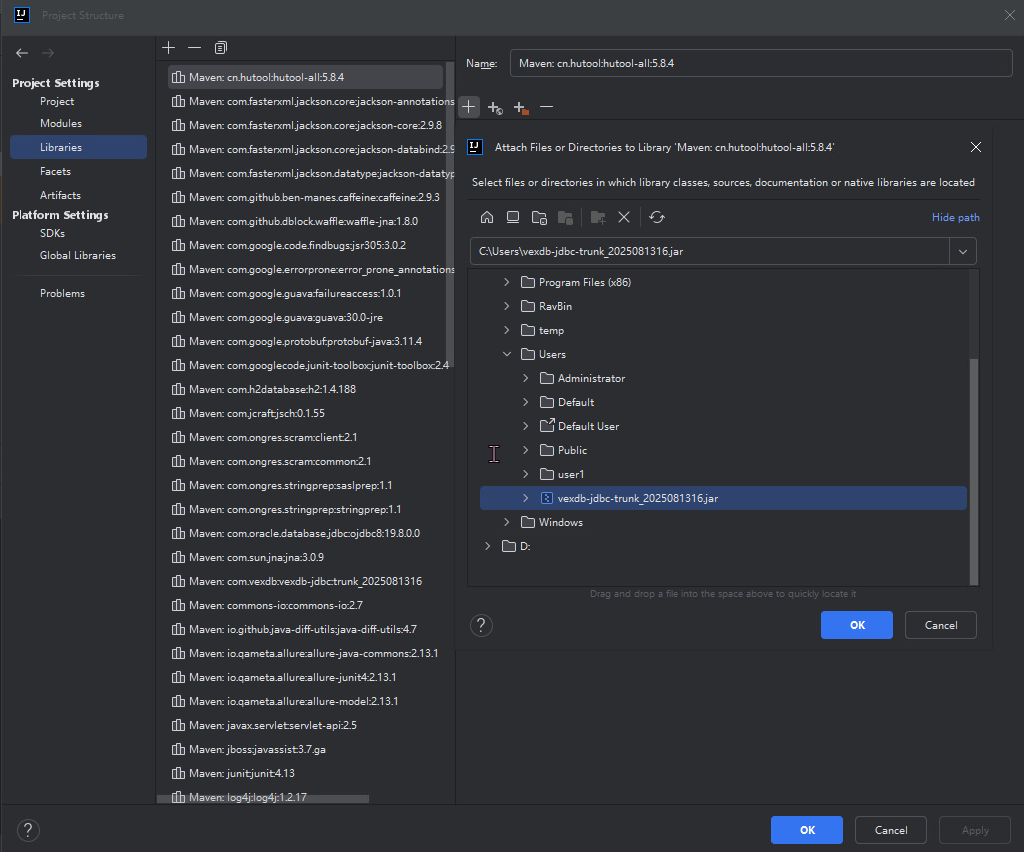Click OK at the bottom of Project Structure

(807, 830)
